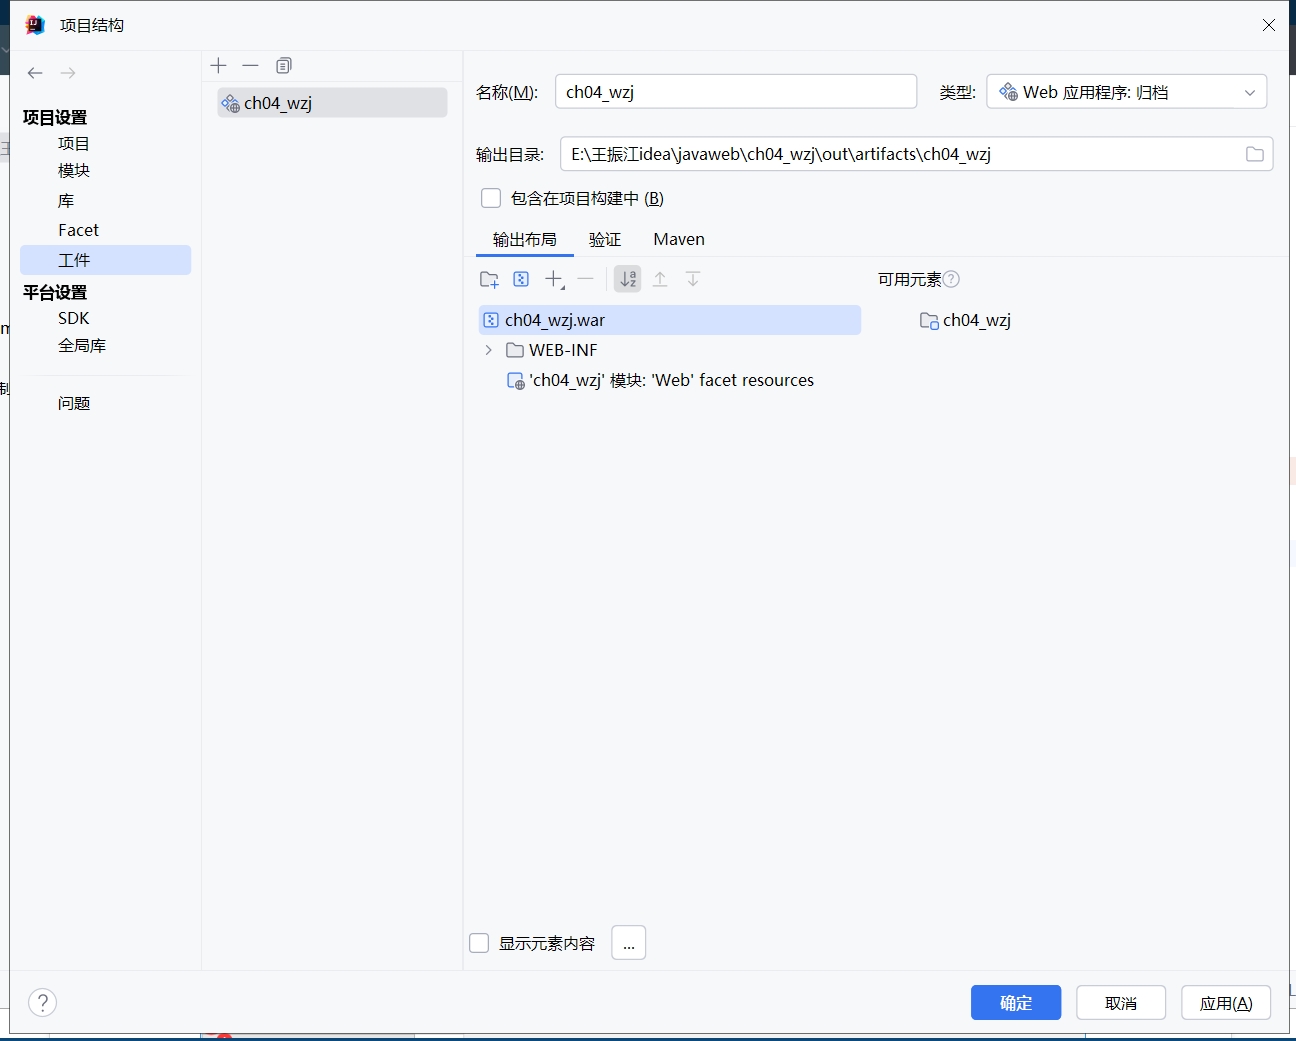
Task: Switch to the Maven tab
Action: point(679,239)
